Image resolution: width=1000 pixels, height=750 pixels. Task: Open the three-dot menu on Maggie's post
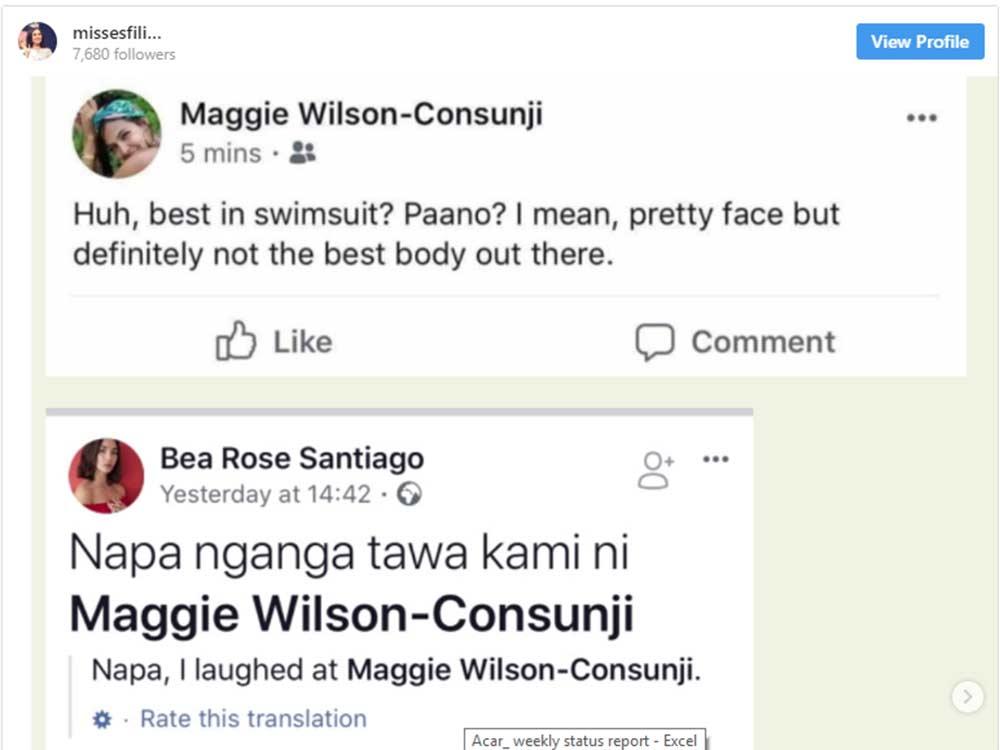921,118
